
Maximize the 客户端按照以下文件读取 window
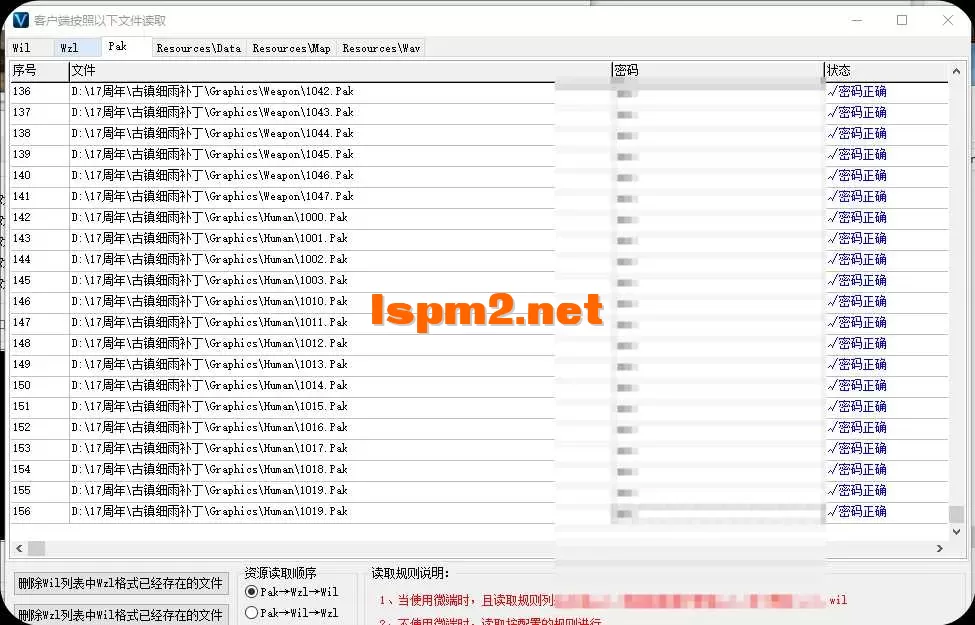pyautogui.click(x=902, y=21)
